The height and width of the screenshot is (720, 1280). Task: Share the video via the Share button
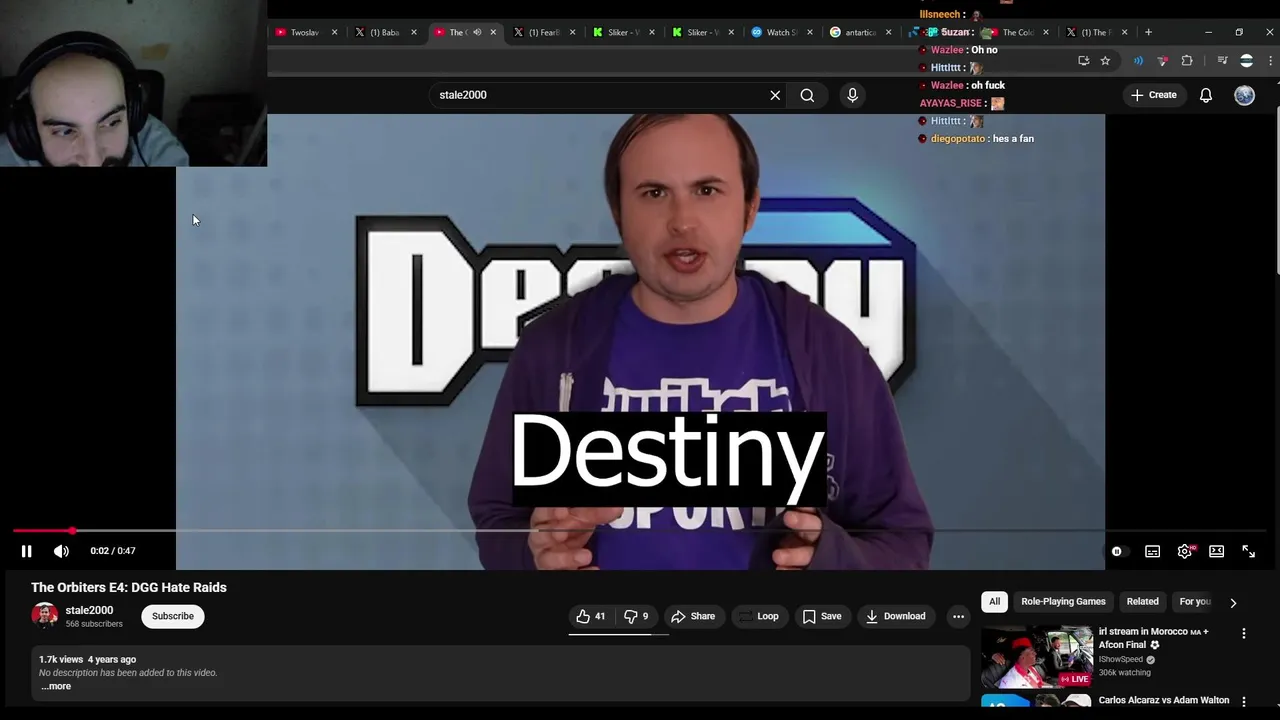[693, 616]
